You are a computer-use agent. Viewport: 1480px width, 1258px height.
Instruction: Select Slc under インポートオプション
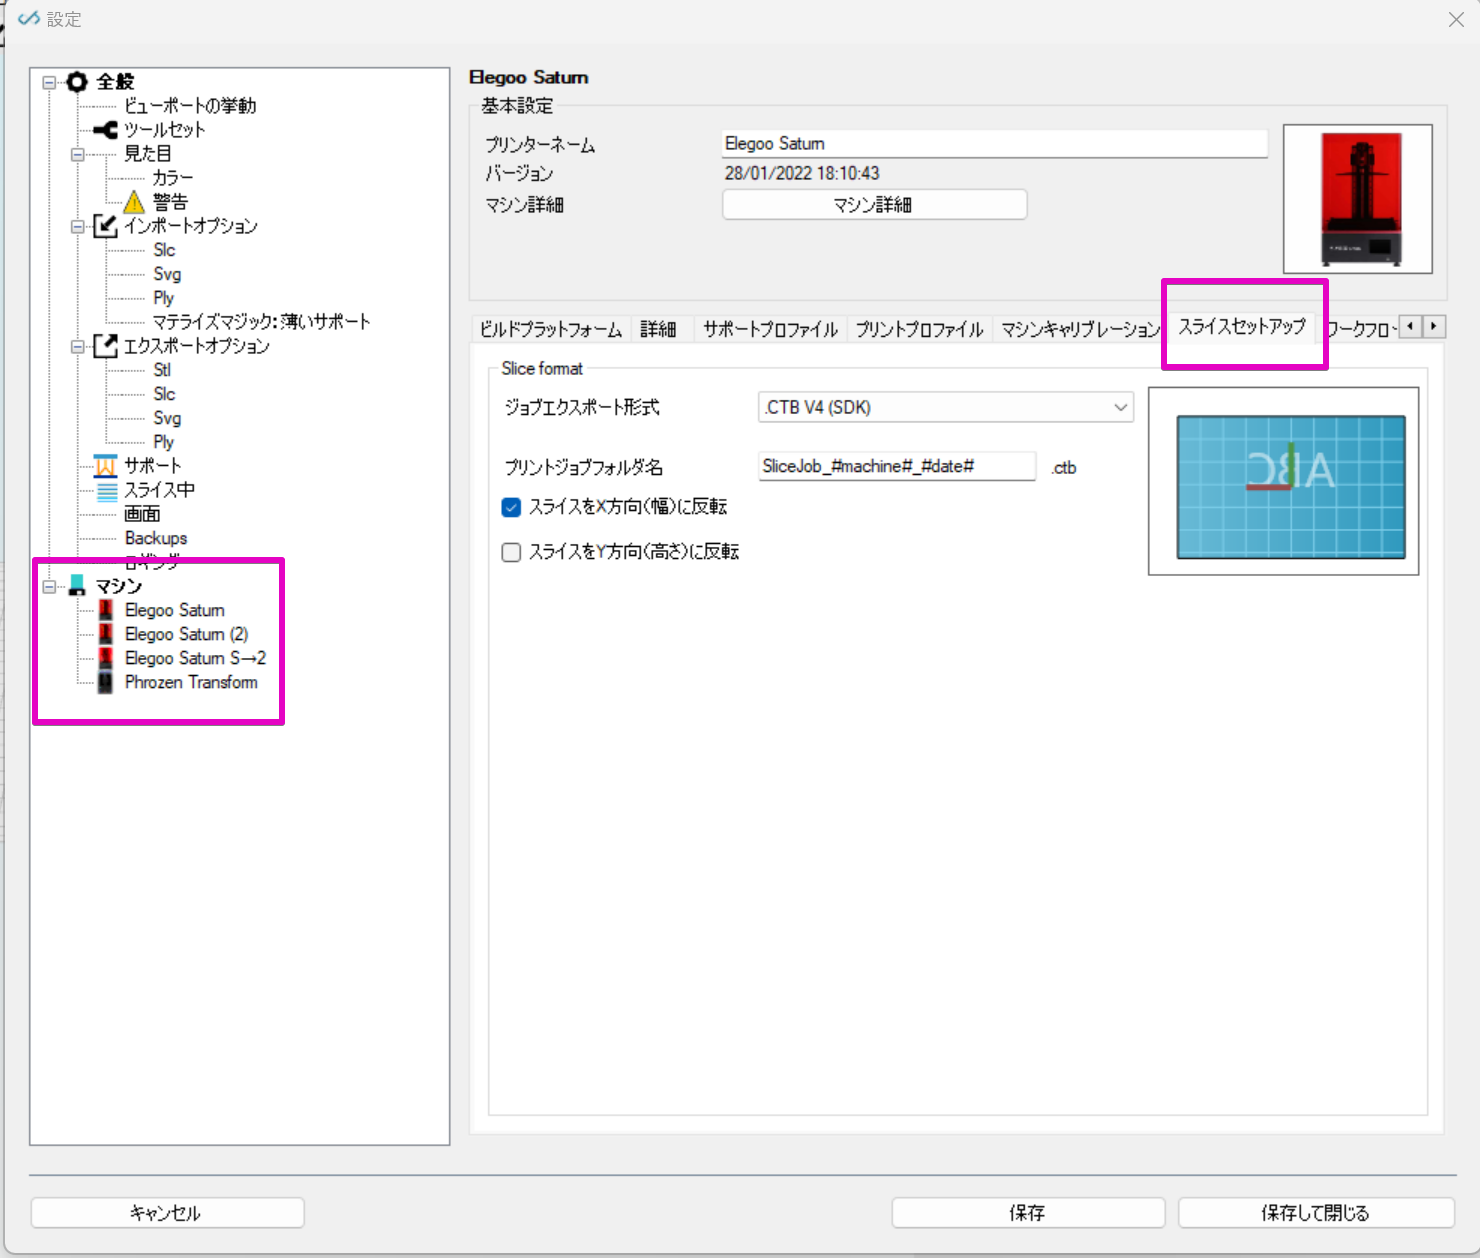(x=164, y=250)
